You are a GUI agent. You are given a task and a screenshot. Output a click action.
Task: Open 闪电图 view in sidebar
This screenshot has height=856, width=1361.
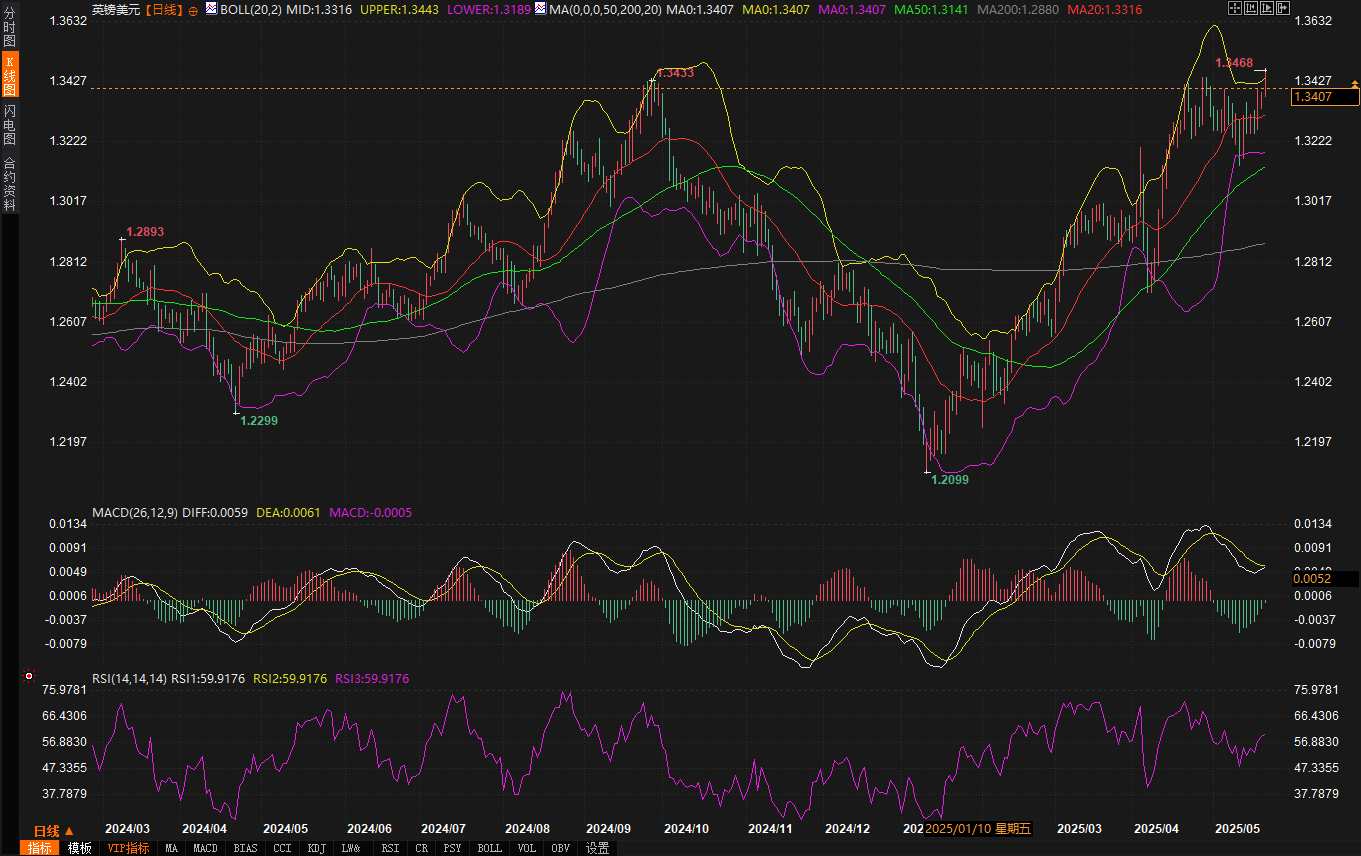(x=10, y=124)
